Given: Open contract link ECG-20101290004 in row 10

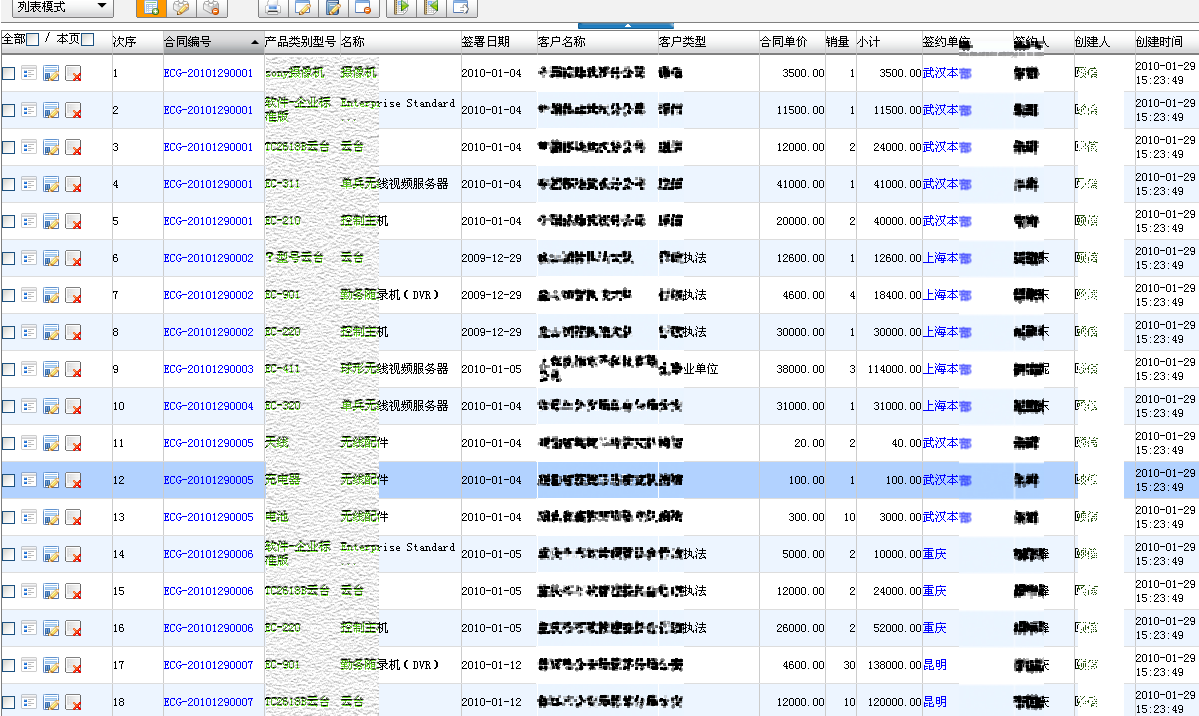Looking at the screenshot, I should click(208, 406).
